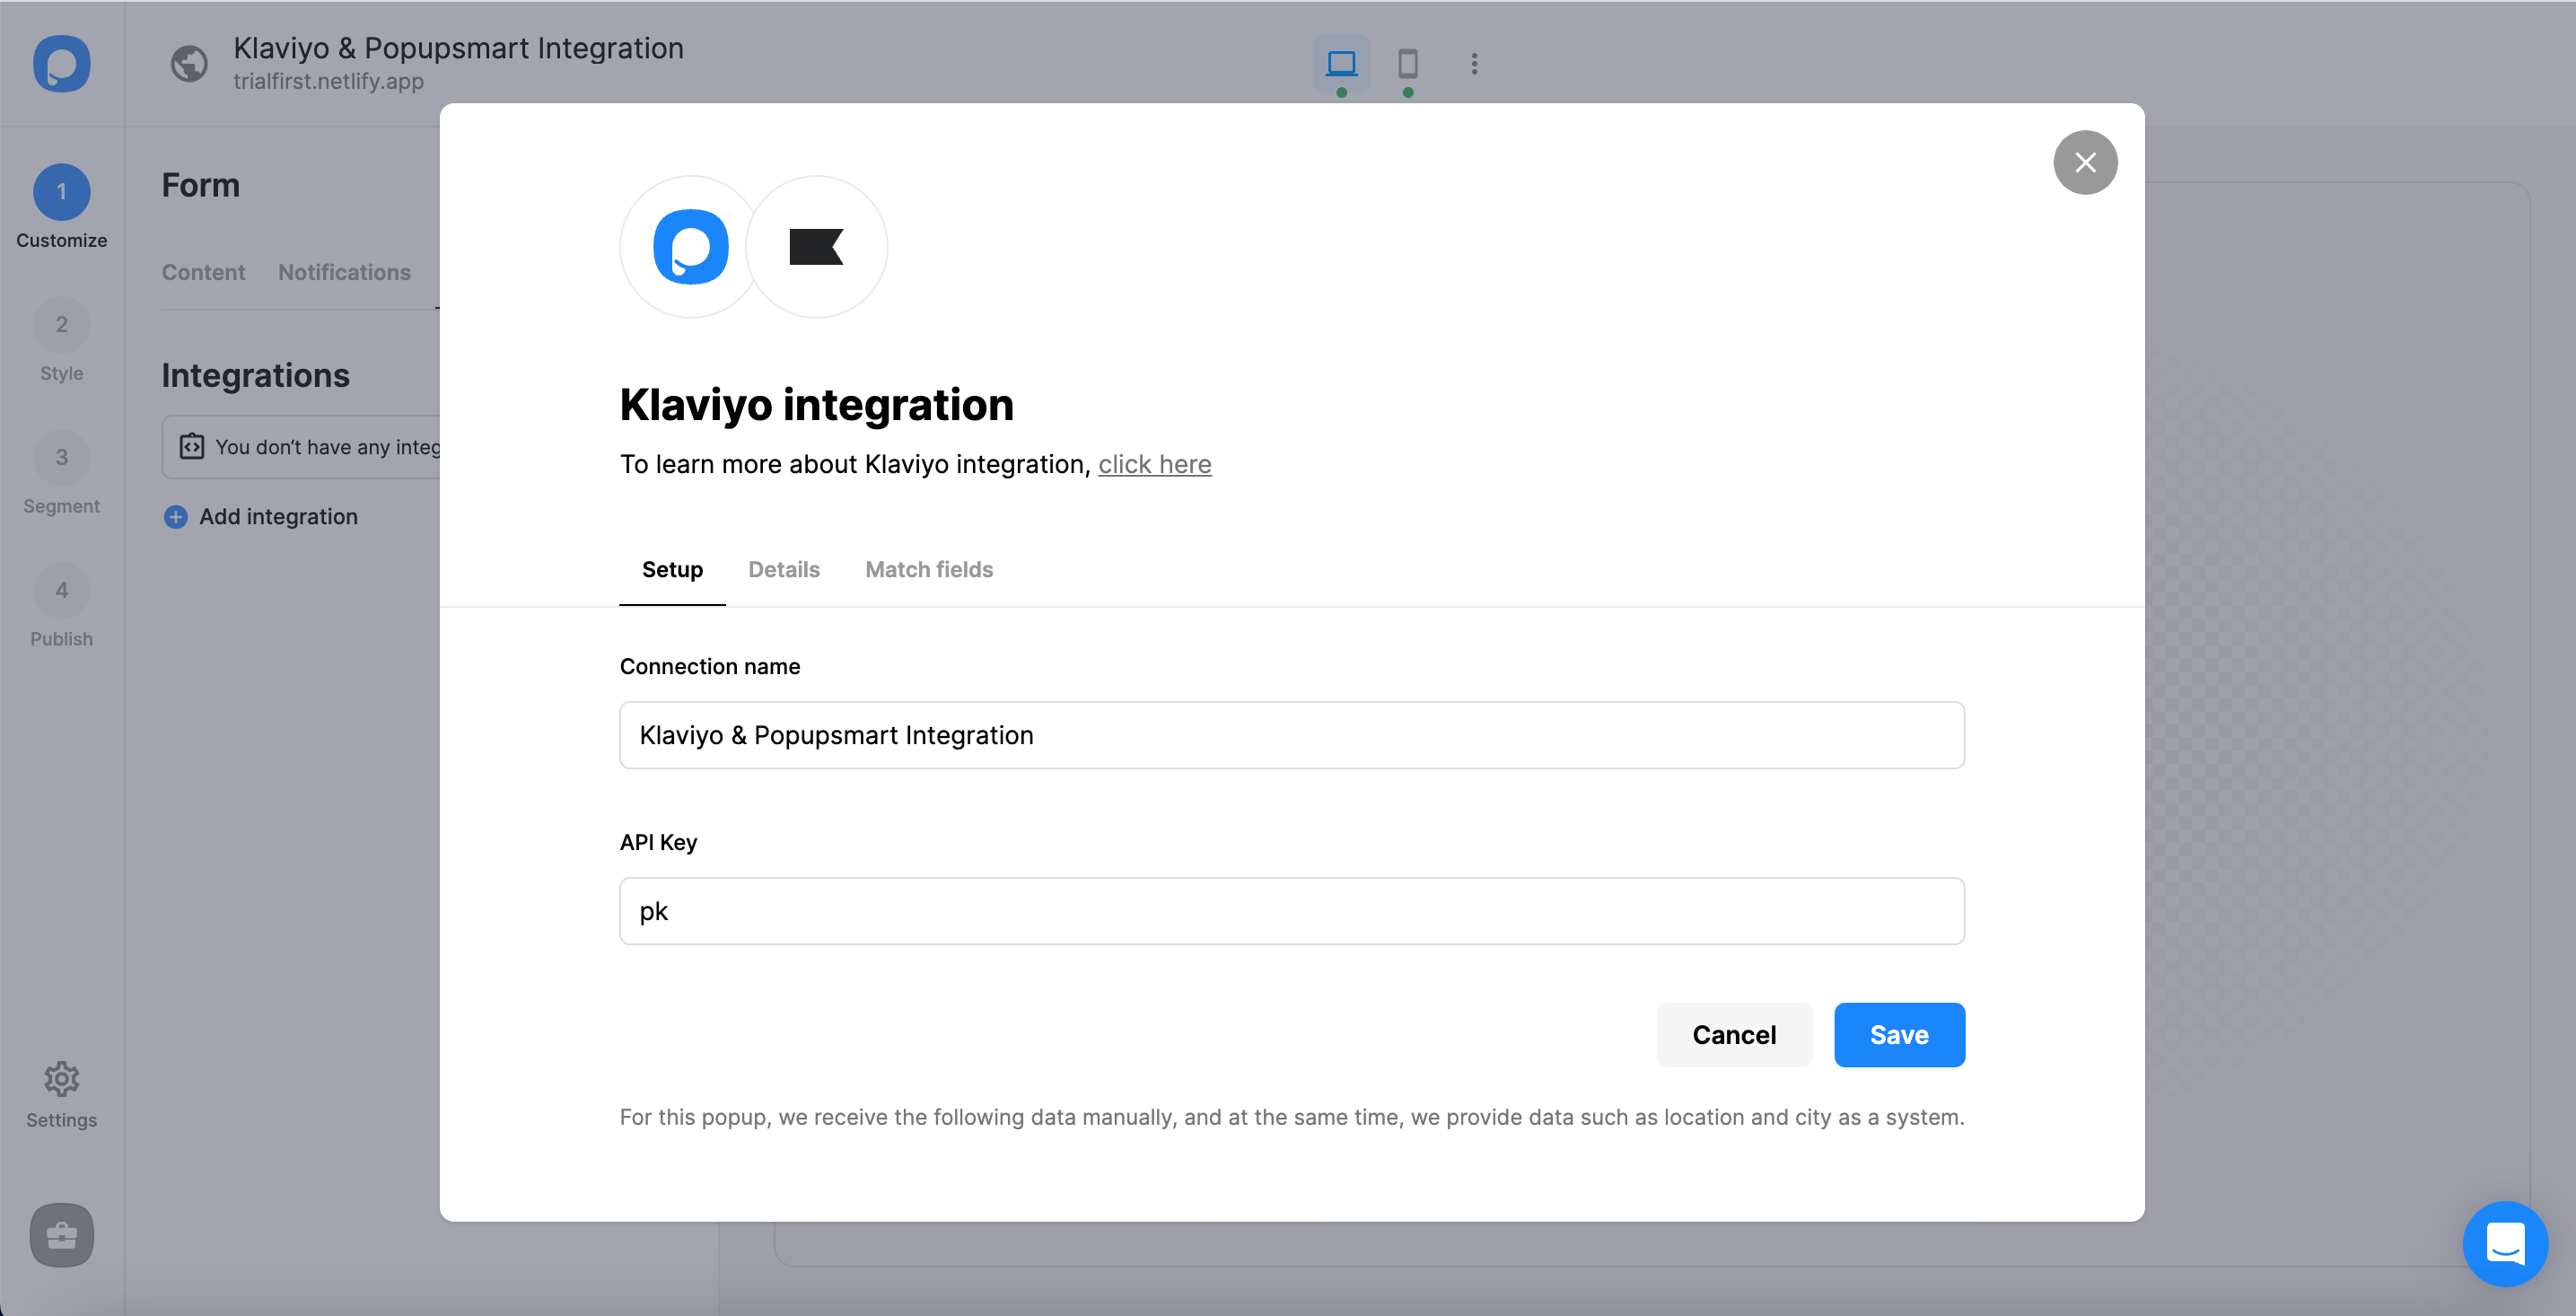This screenshot has width=2576, height=1316.
Task: Click into the API Key field
Action: (1291, 911)
